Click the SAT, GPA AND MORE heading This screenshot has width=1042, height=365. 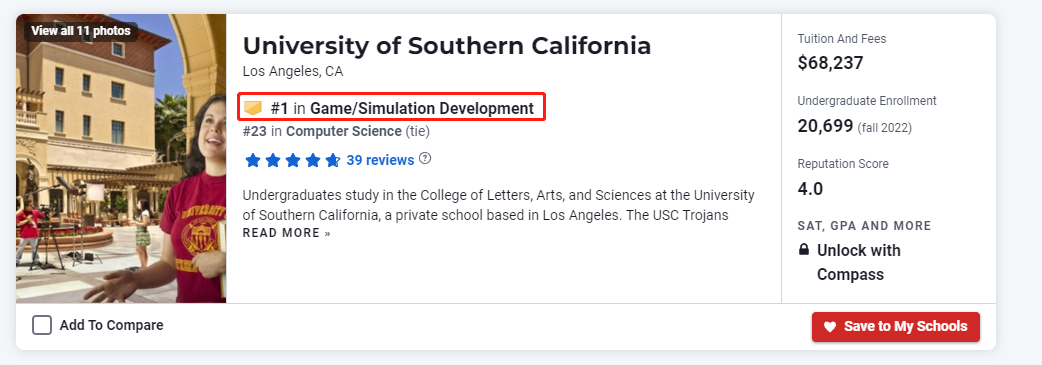[864, 226]
